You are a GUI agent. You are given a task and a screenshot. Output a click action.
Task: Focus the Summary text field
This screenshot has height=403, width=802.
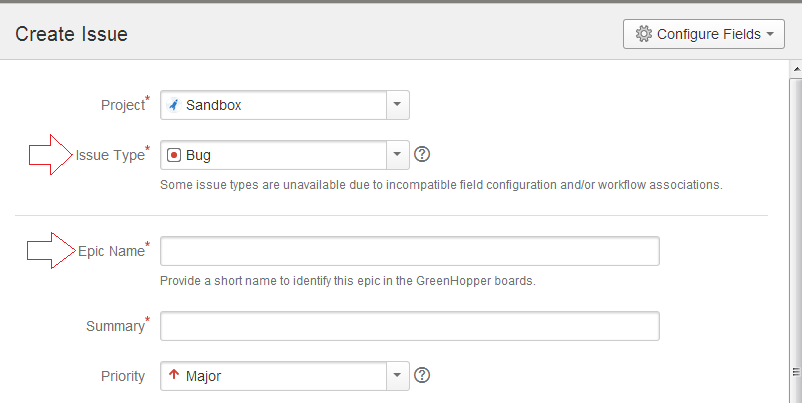410,326
